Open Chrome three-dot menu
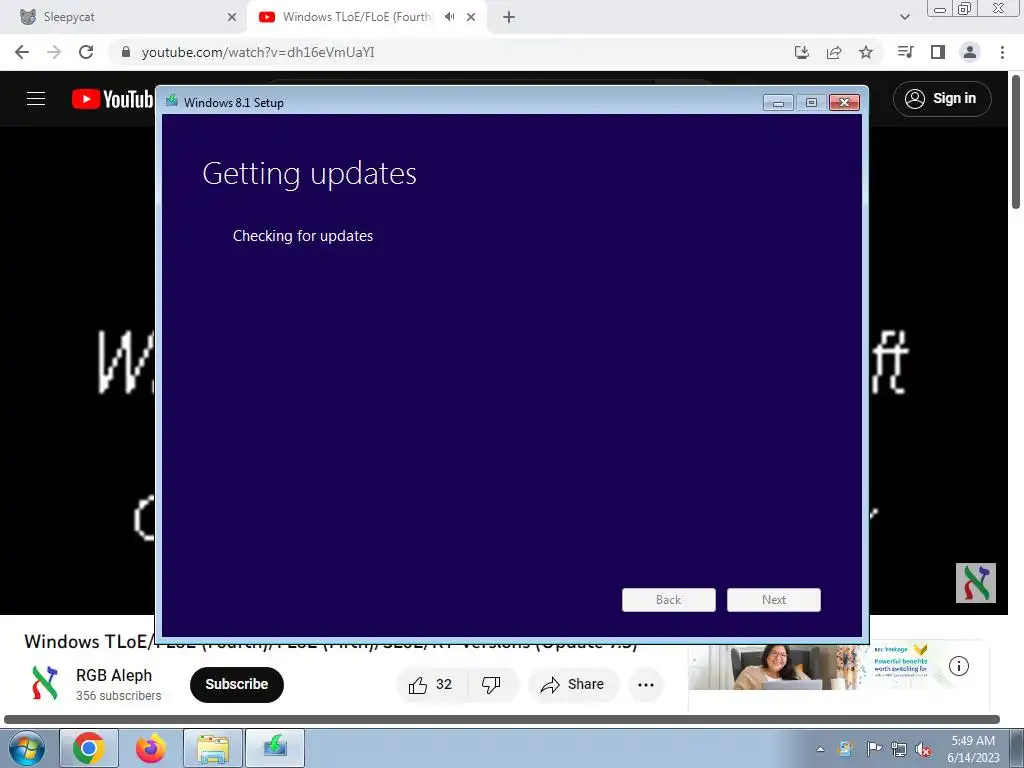Image resolution: width=1024 pixels, height=768 pixels. point(1002,52)
